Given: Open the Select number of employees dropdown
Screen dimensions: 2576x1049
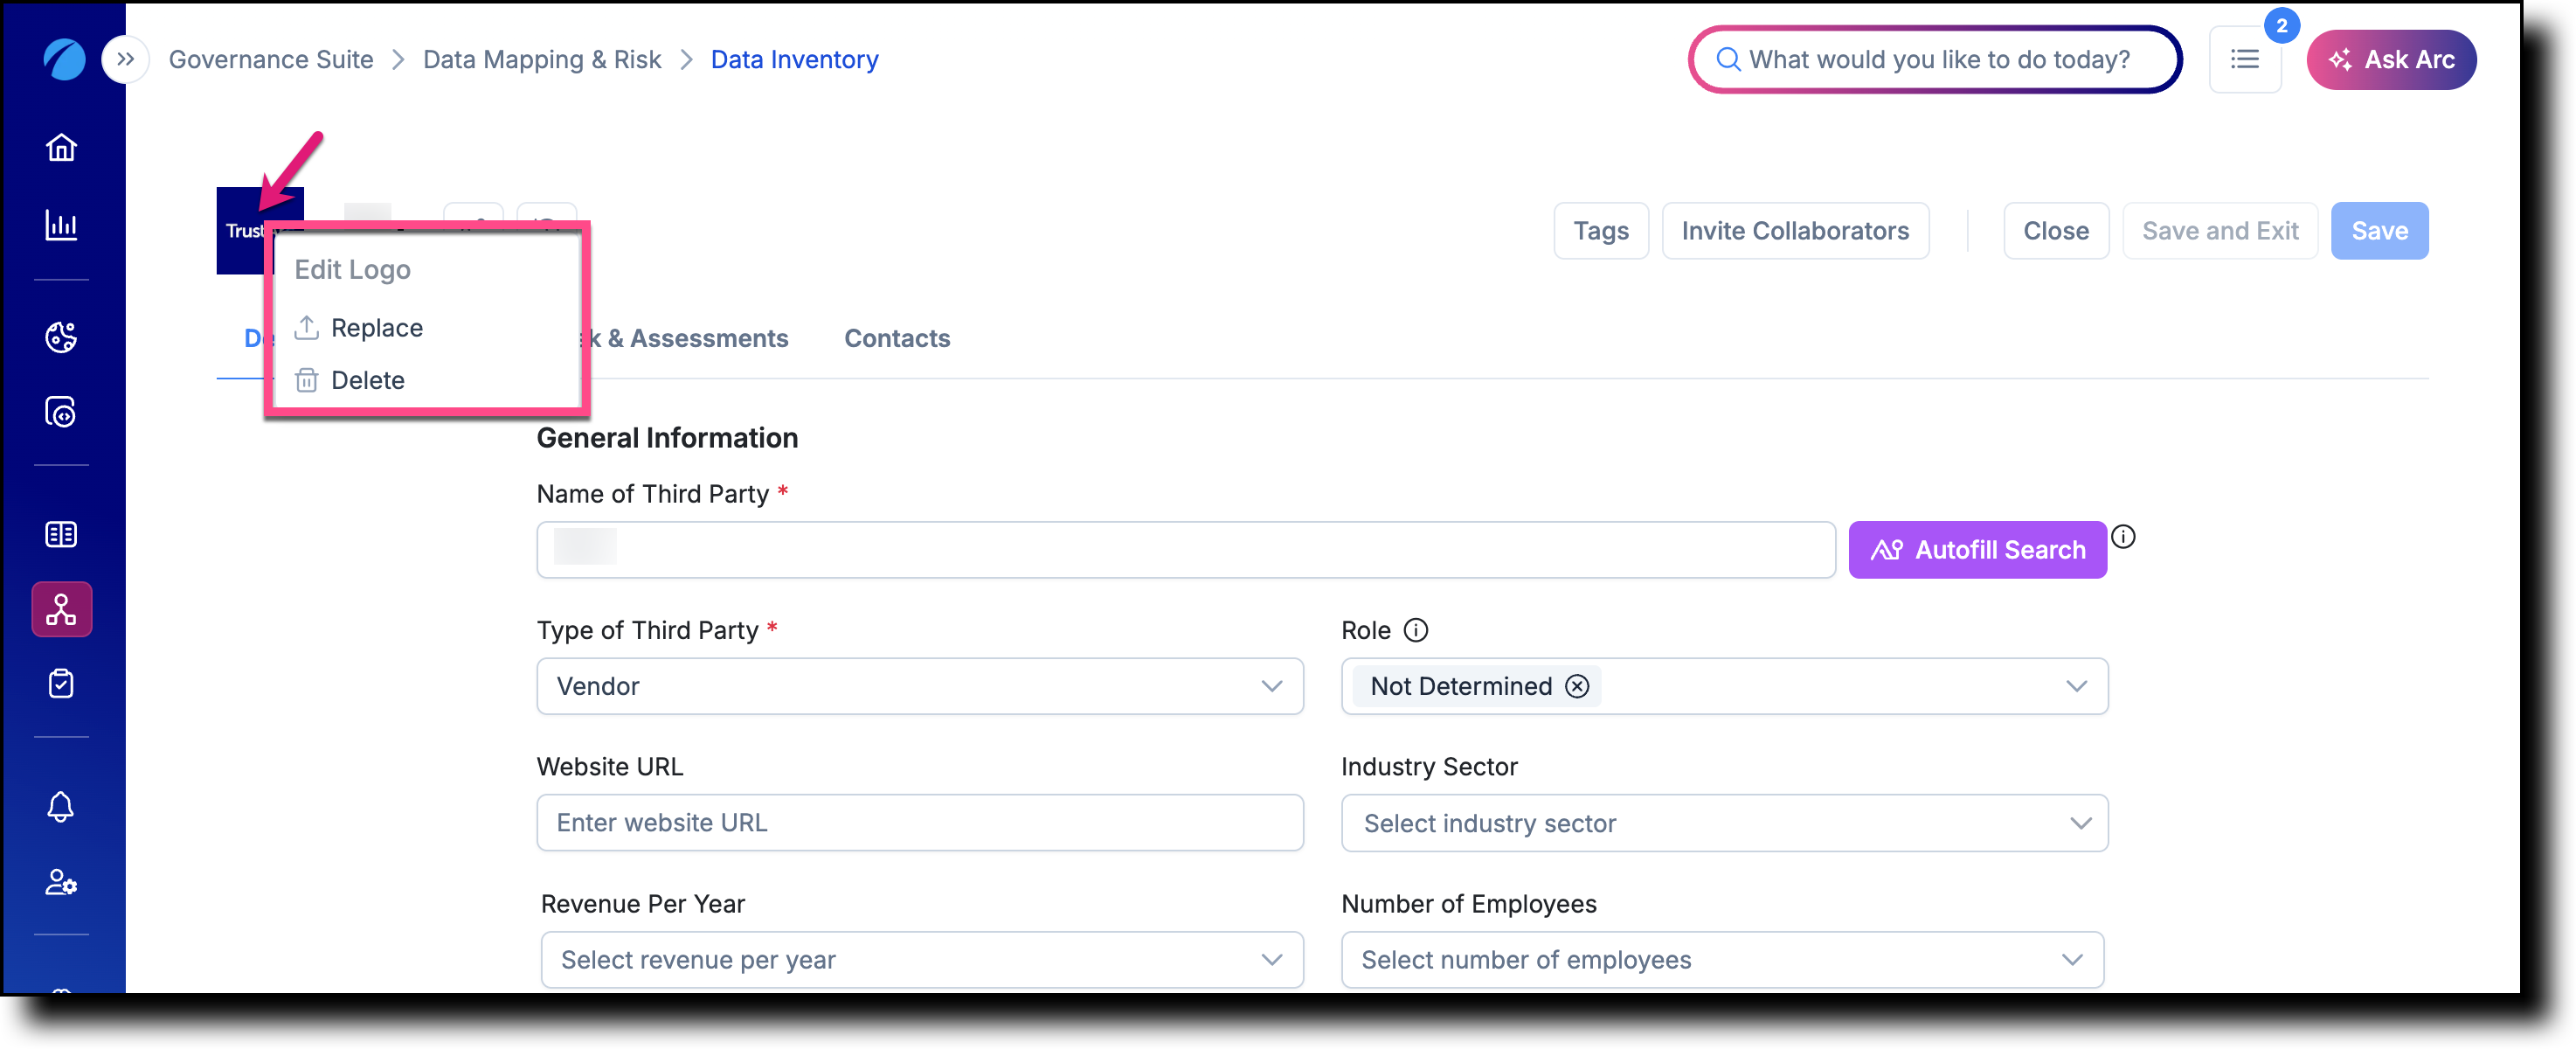Looking at the screenshot, I should 1721,959.
